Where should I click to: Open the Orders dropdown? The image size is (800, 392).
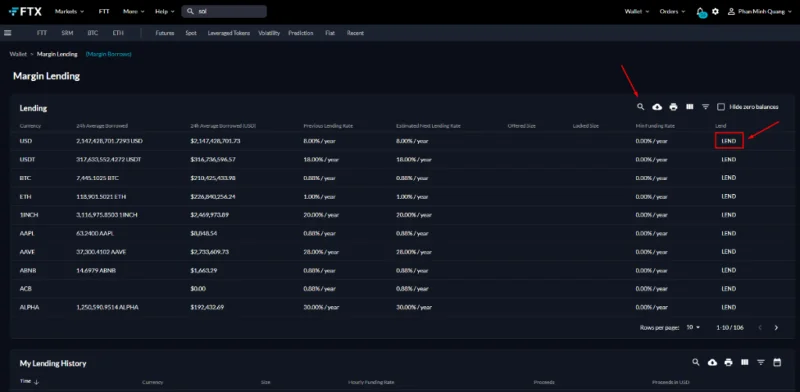(x=672, y=11)
